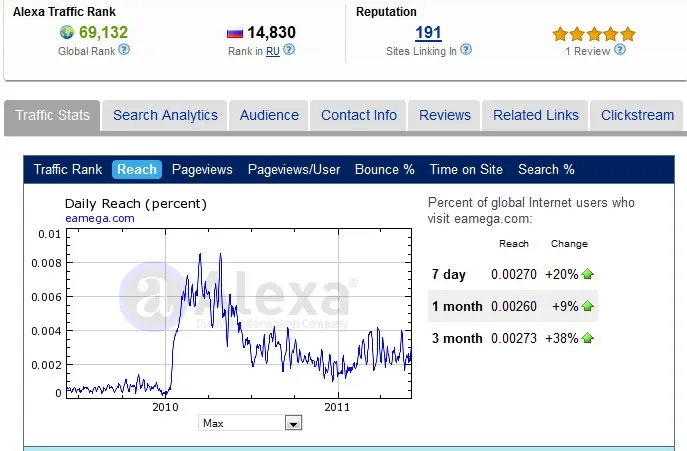687x451 pixels.
Task: Click the green up arrow for 1 month change
Action: tap(588, 306)
